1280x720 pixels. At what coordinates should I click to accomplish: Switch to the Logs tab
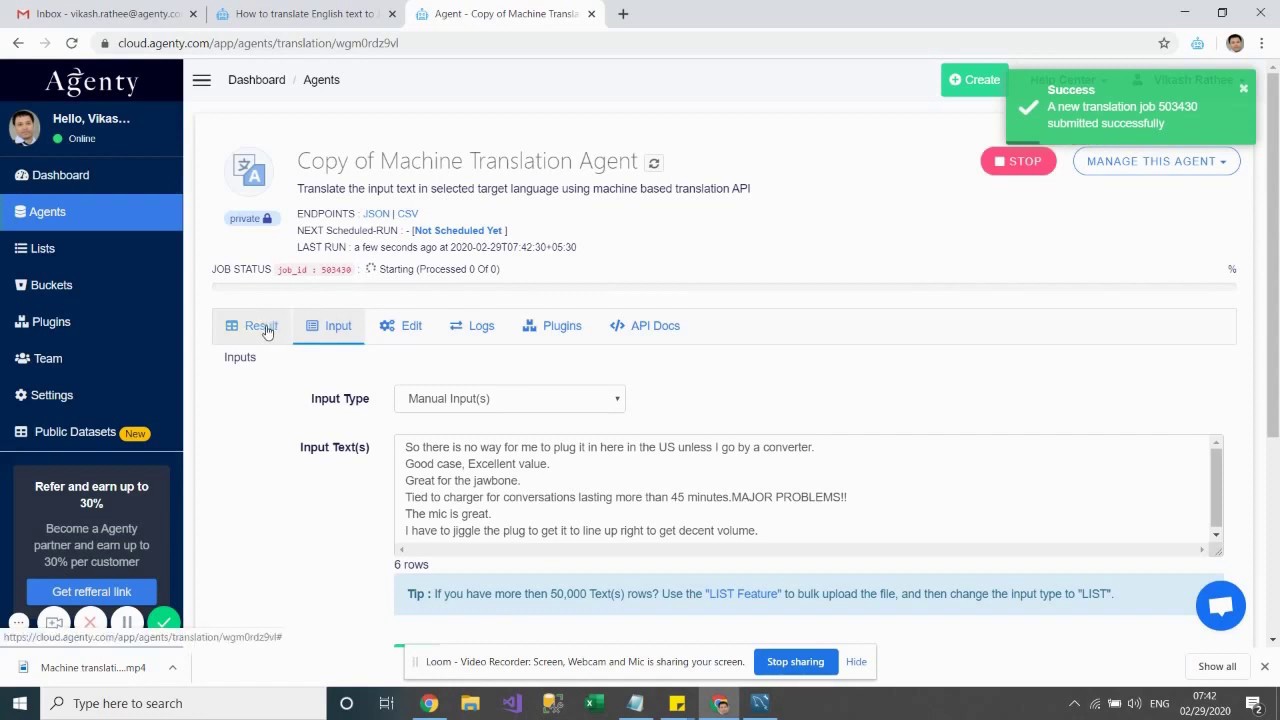(x=472, y=326)
